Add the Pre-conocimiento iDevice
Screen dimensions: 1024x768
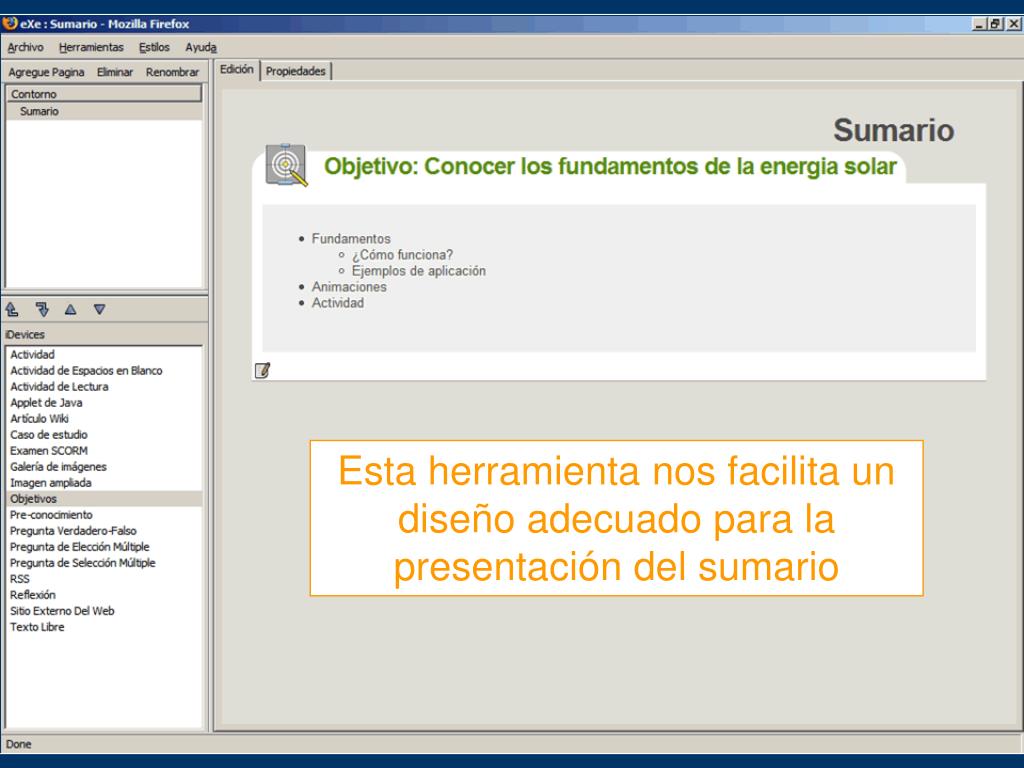tap(104, 515)
